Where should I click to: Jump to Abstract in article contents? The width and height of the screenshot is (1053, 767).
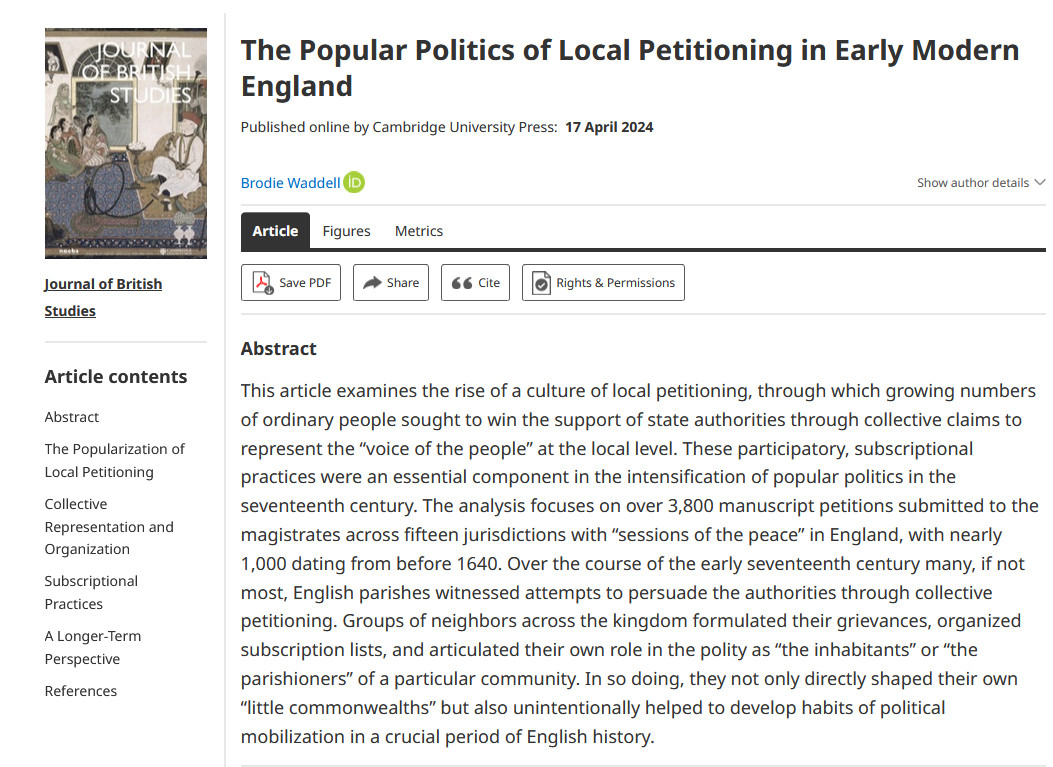72,417
